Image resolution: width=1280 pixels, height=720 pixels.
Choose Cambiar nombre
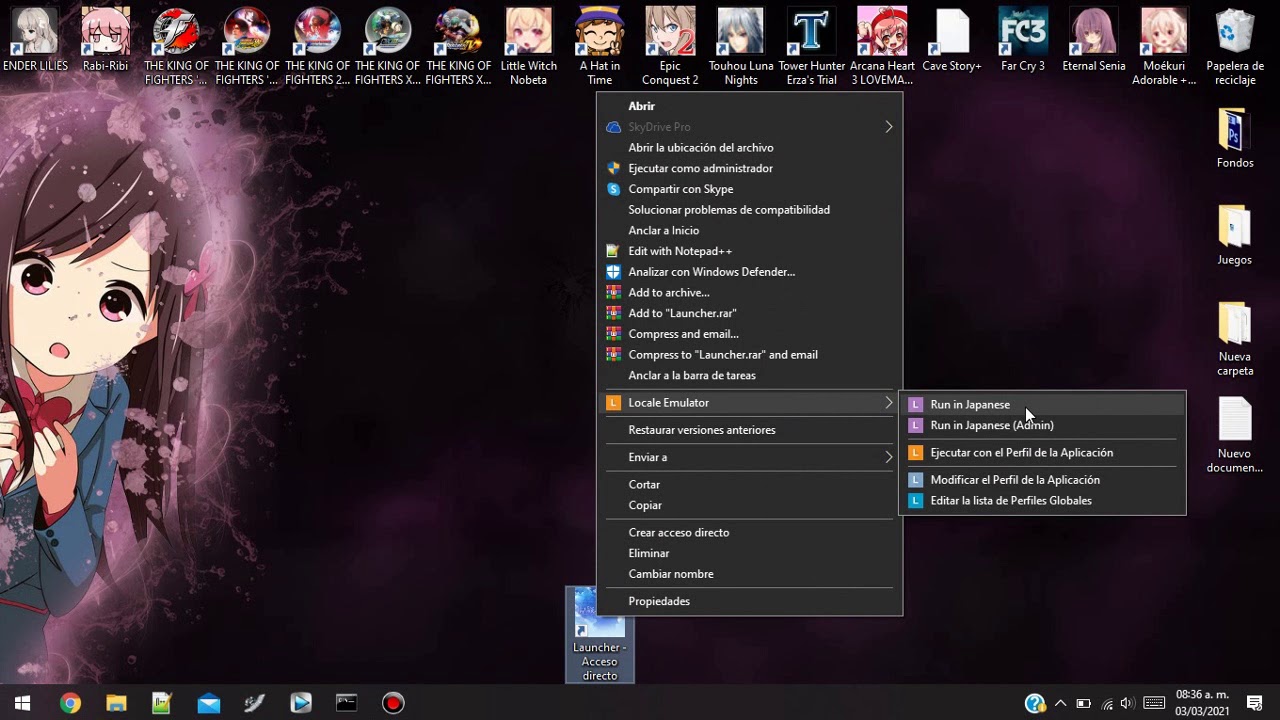coord(749,574)
